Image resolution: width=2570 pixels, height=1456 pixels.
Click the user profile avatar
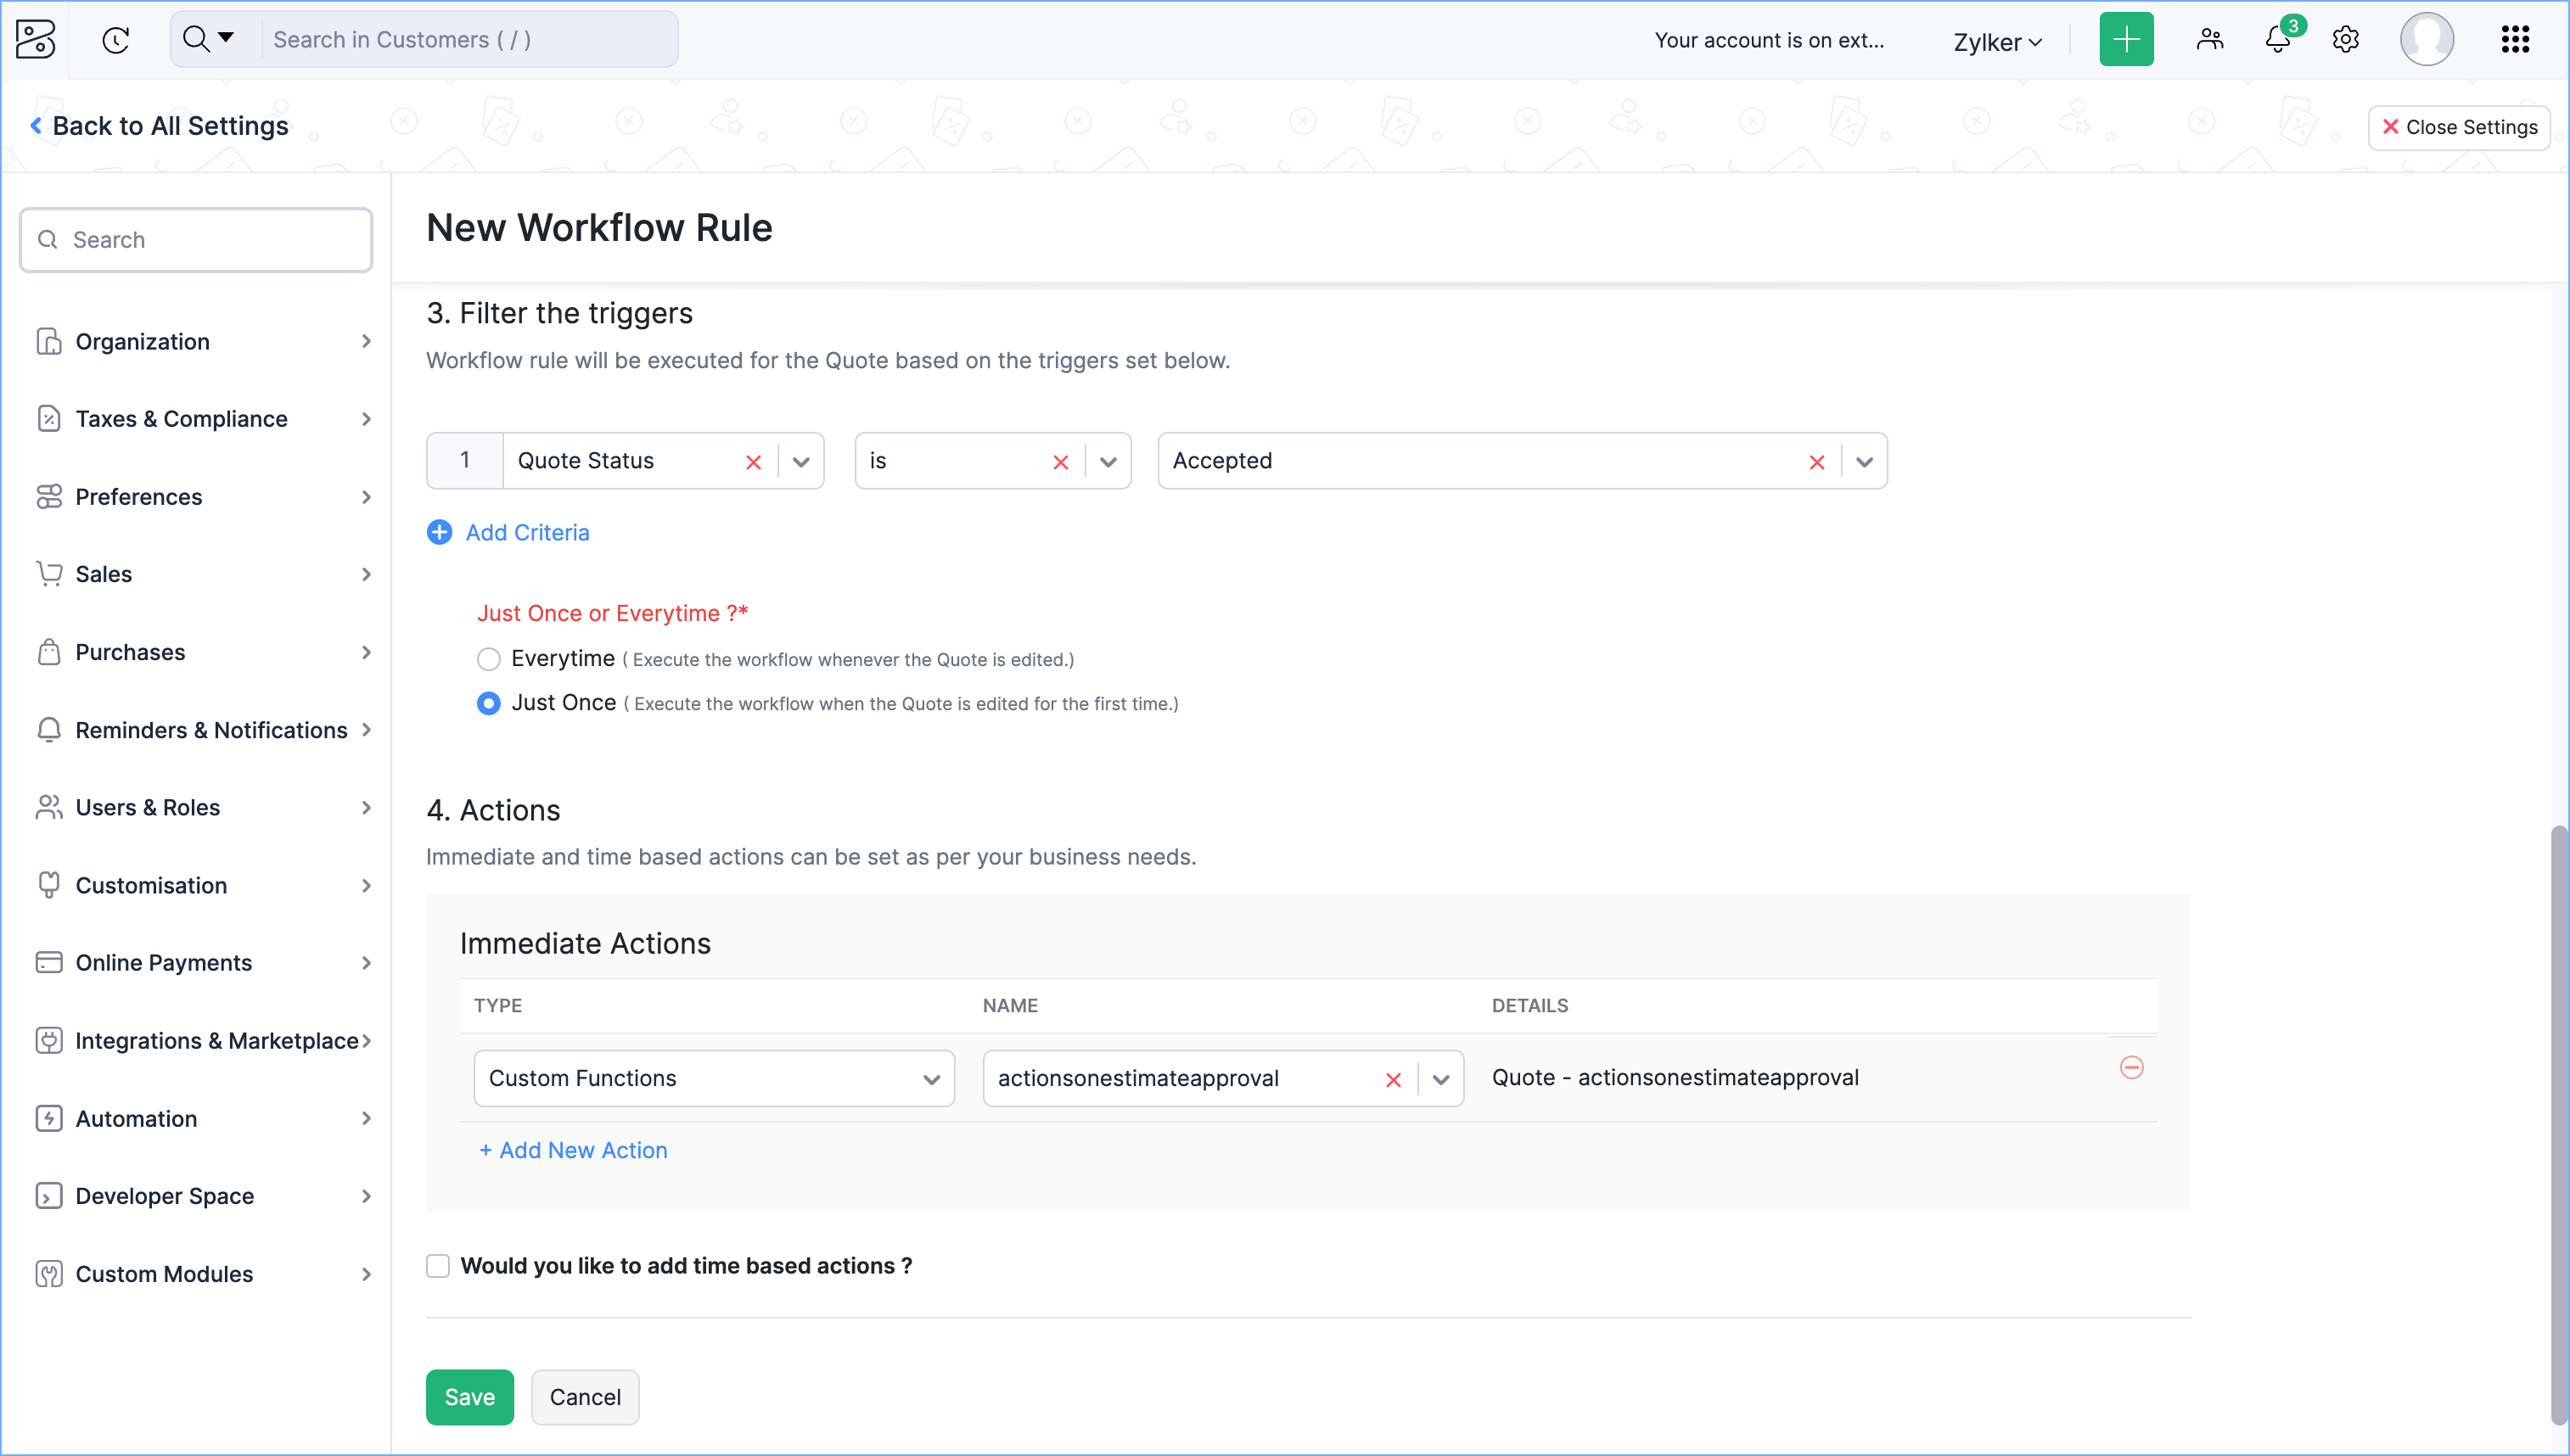(2426, 40)
